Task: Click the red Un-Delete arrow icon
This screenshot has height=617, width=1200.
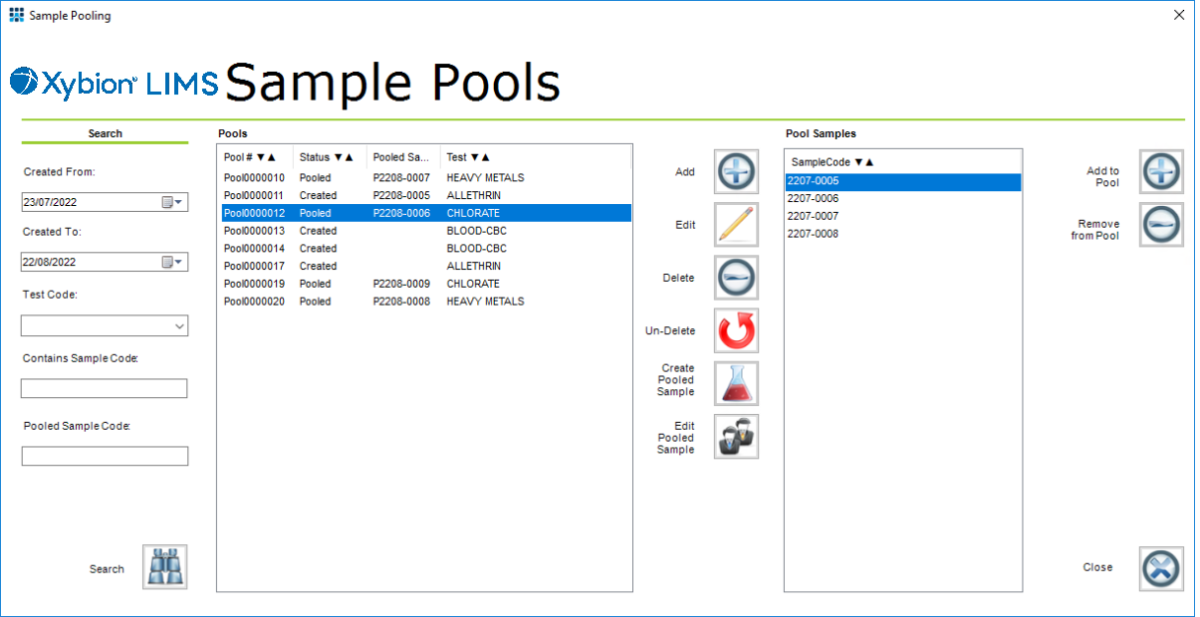Action: 736,330
